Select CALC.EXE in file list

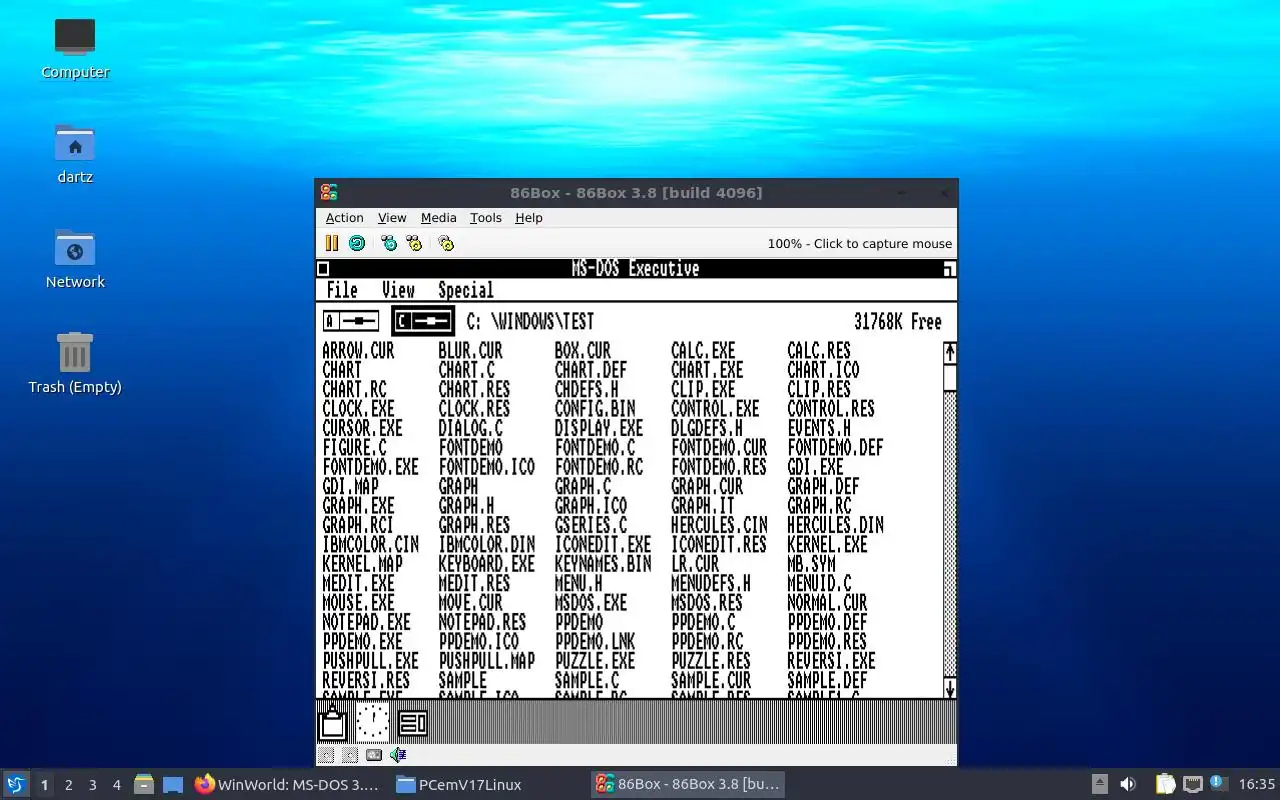point(703,351)
